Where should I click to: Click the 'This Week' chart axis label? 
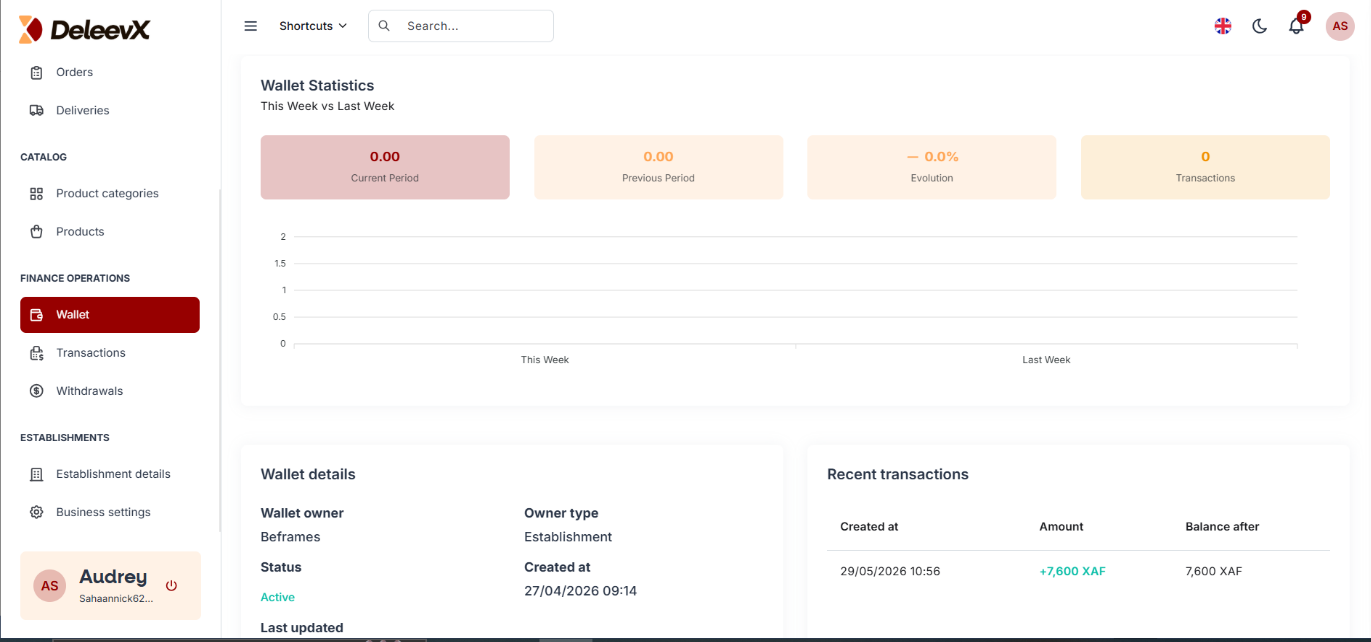(545, 359)
